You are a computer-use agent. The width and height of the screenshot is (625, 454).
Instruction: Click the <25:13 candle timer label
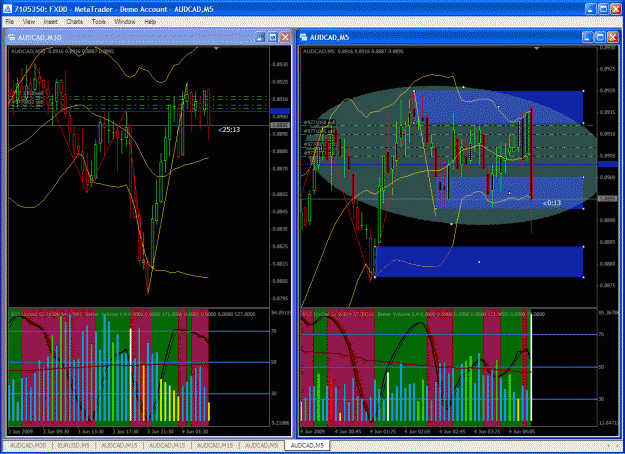tap(229, 130)
